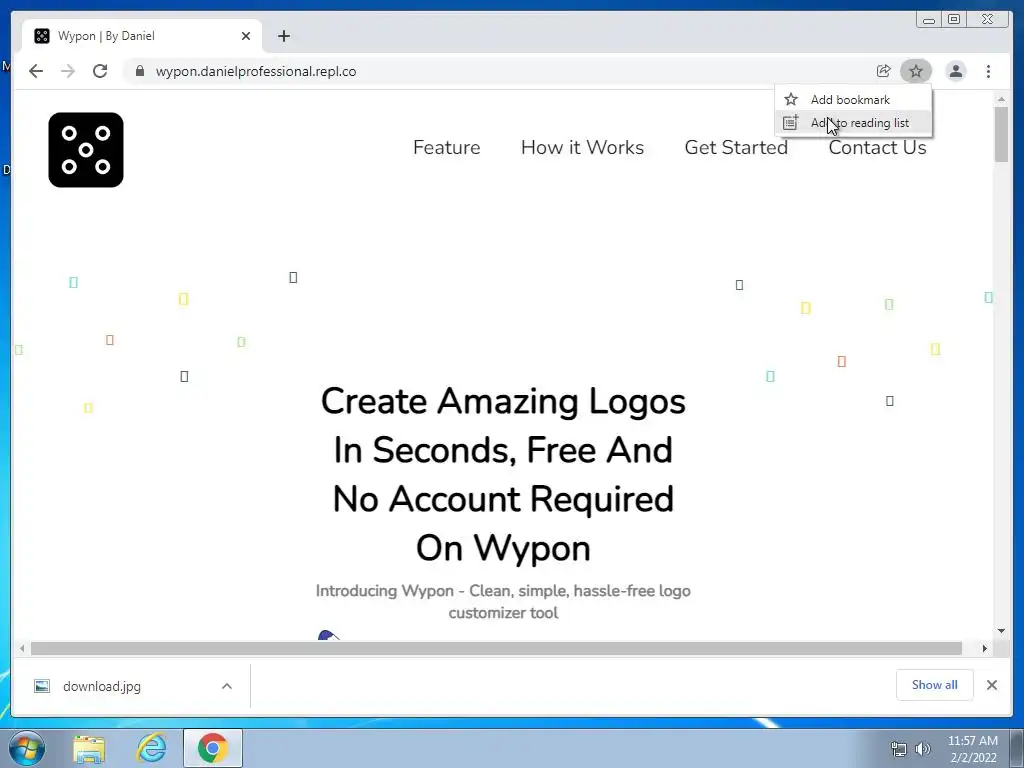The width and height of the screenshot is (1024, 768).
Task: Click the browser back arrow
Action: point(36,71)
